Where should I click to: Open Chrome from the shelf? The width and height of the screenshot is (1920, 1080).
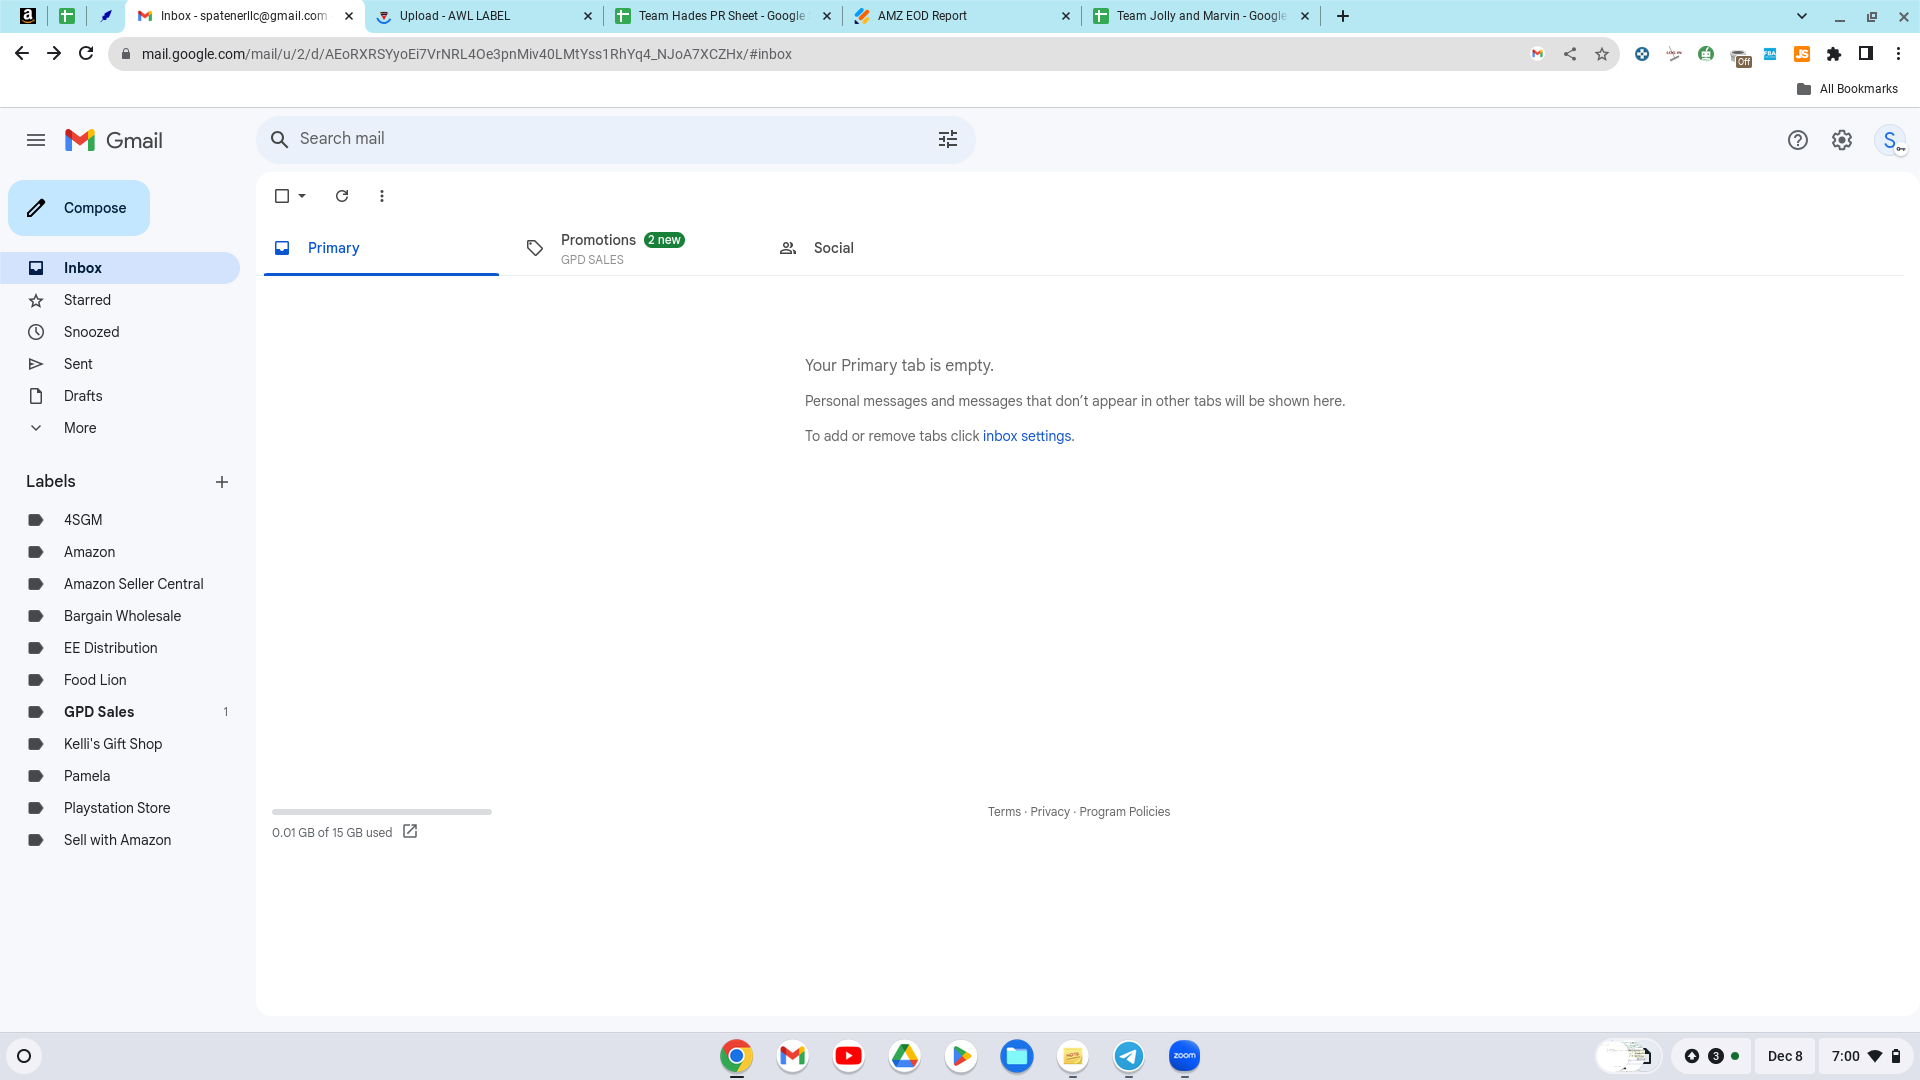click(x=736, y=1056)
